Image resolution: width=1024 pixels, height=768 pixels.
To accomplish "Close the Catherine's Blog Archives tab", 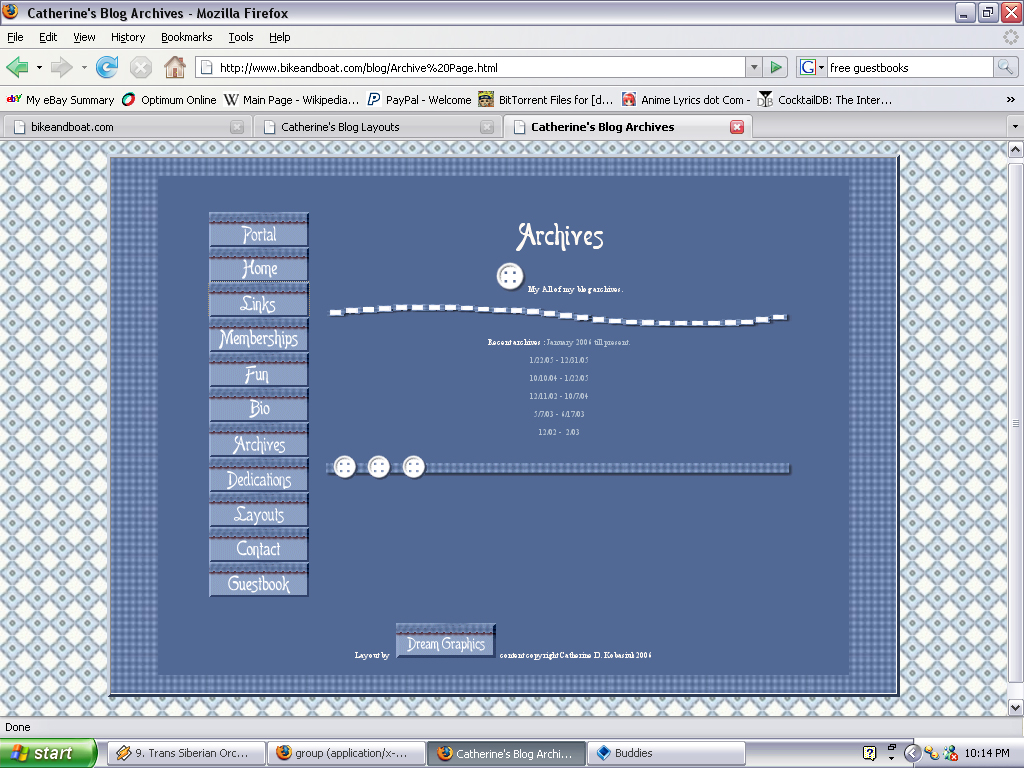I will coord(737,127).
